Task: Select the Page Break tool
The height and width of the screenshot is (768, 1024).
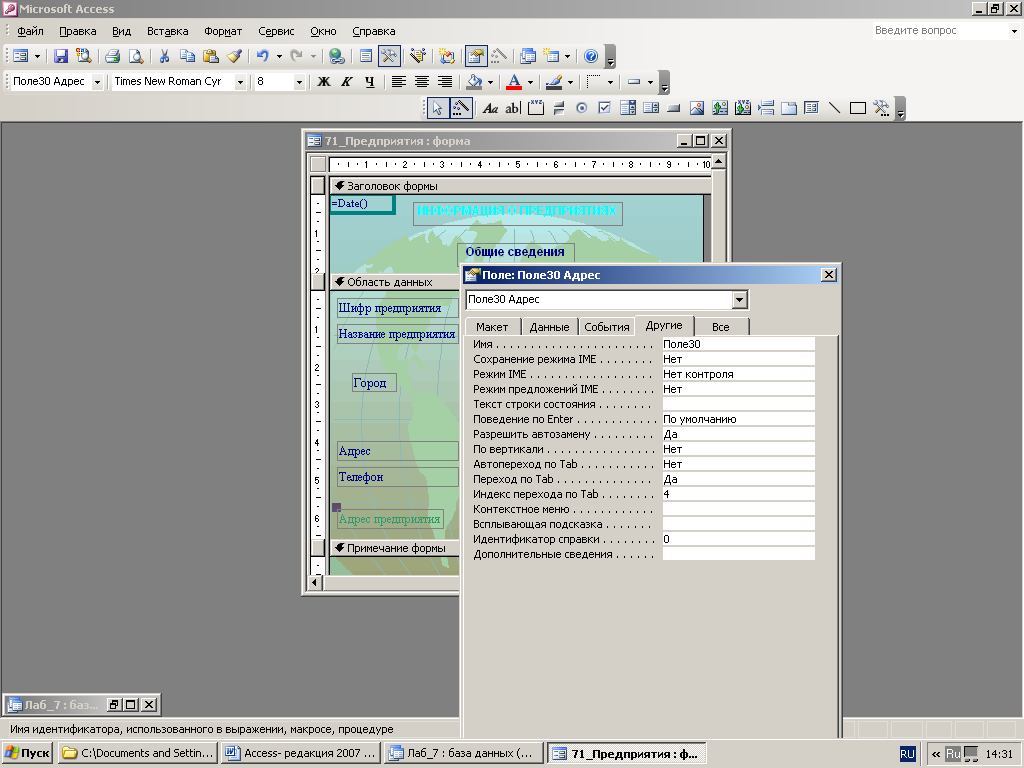Action: 766,108
